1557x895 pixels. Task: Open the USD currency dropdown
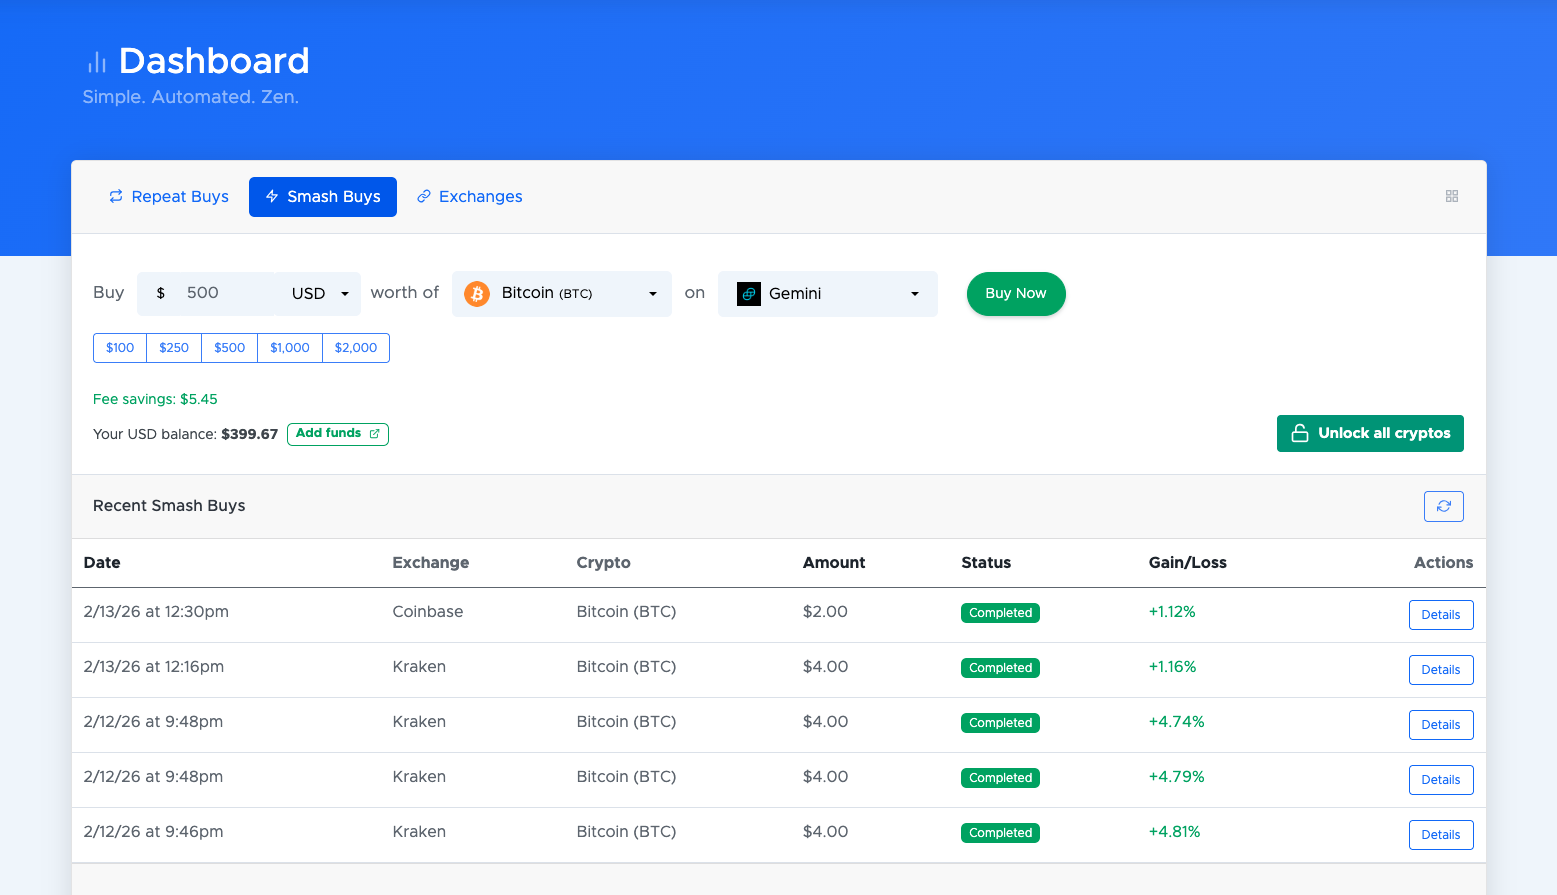tap(319, 294)
